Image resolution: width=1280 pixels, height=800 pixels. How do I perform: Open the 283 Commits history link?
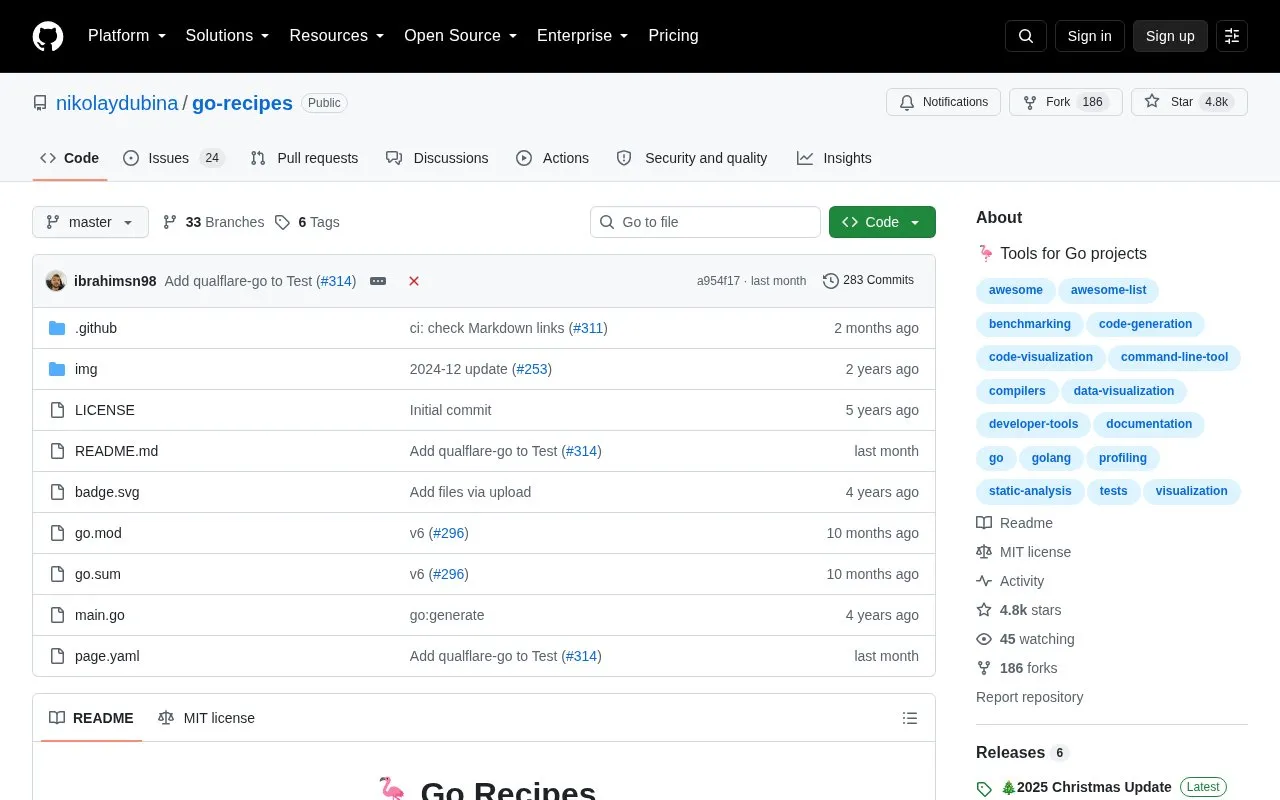(868, 281)
